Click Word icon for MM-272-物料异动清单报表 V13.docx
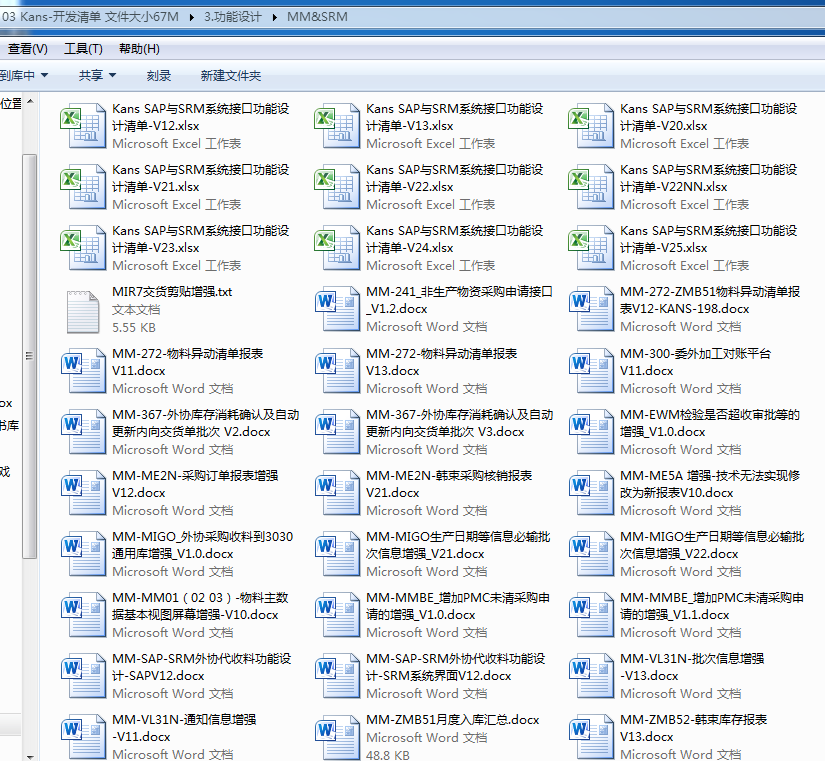Image resolution: width=825 pixels, height=761 pixels. pos(337,371)
